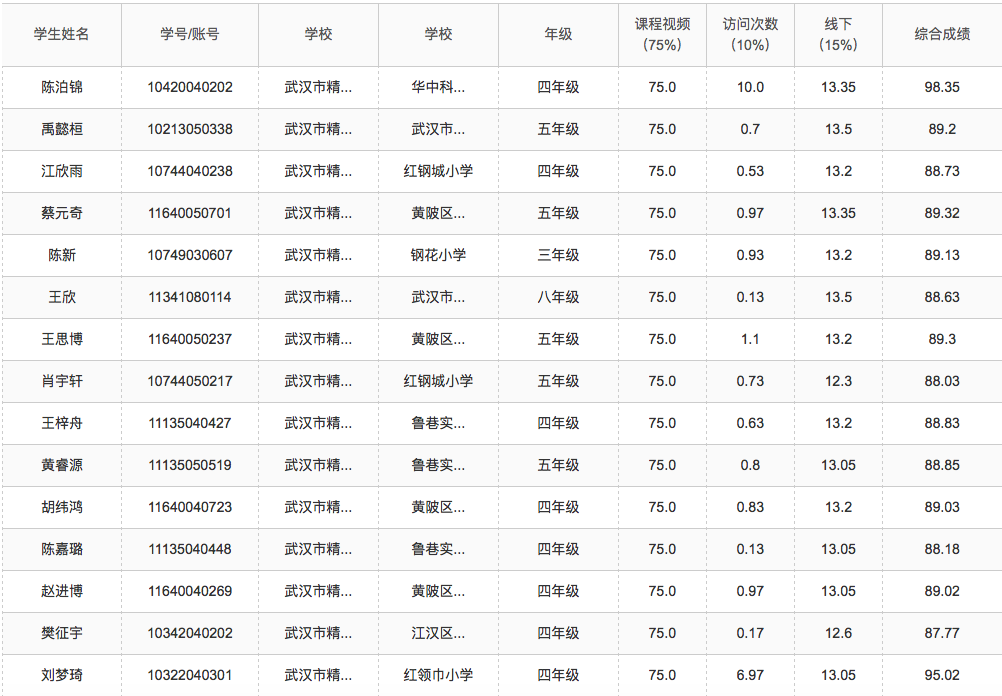The image size is (1002, 696).
Task: Click student name 樊征宇
Action: (62, 633)
